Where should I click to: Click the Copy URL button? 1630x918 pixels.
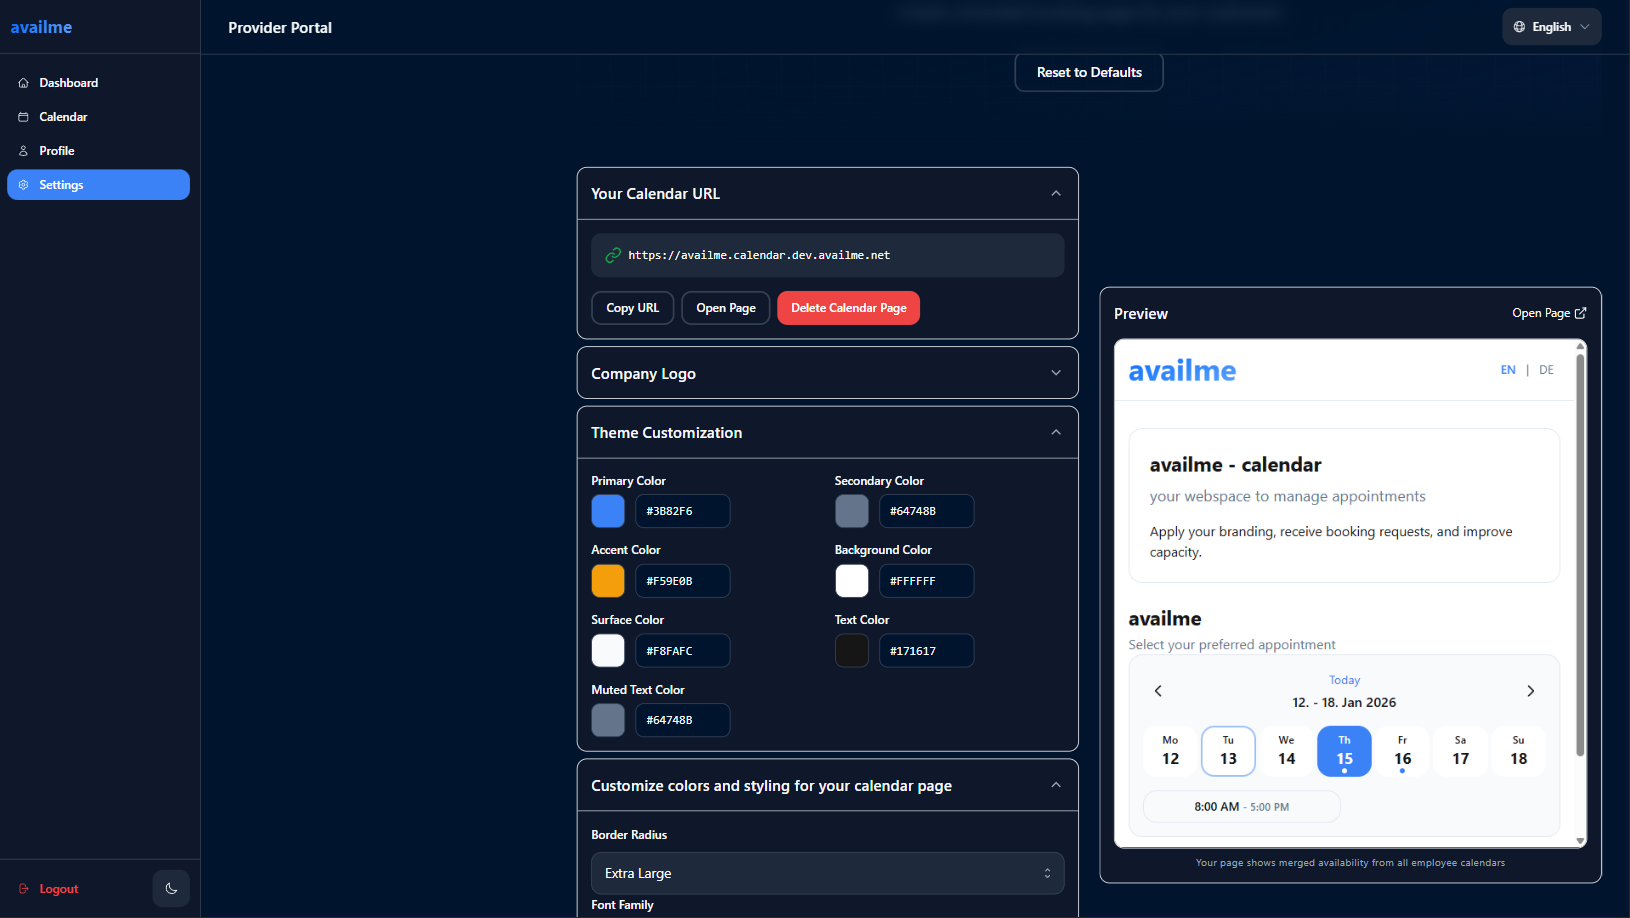coord(632,307)
